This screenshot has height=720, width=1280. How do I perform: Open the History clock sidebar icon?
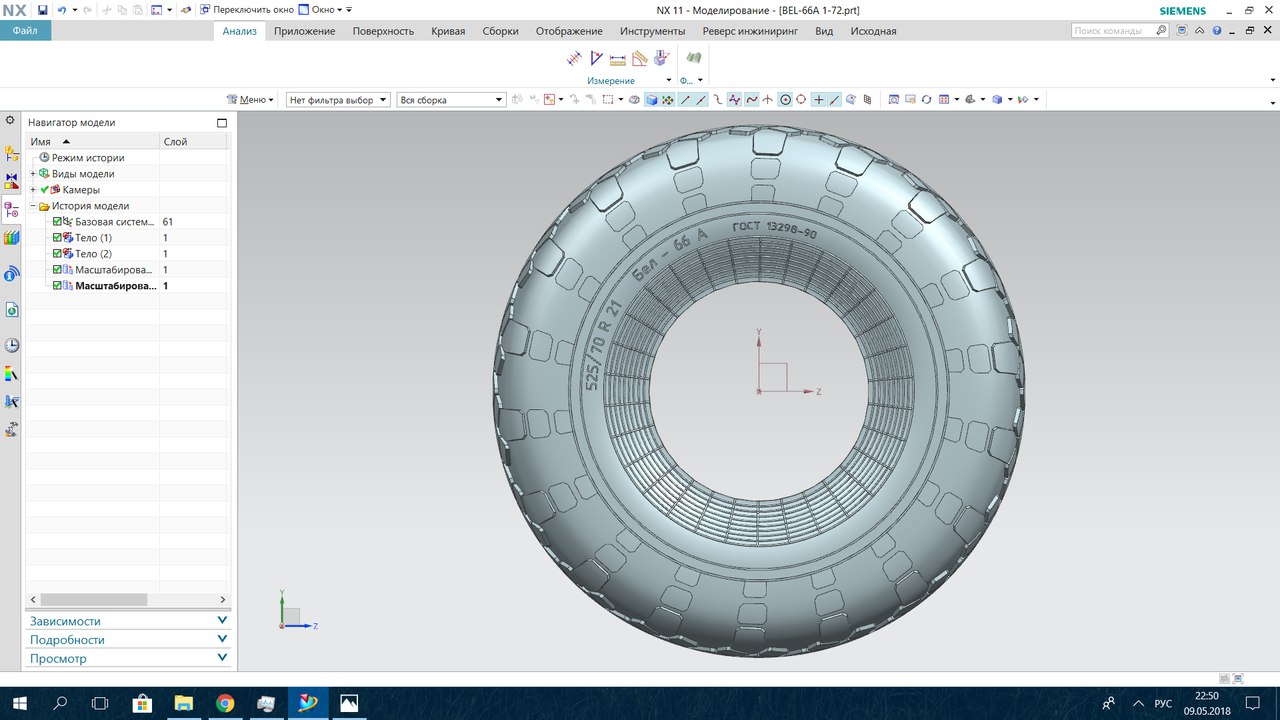pyautogui.click(x=12, y=345)
